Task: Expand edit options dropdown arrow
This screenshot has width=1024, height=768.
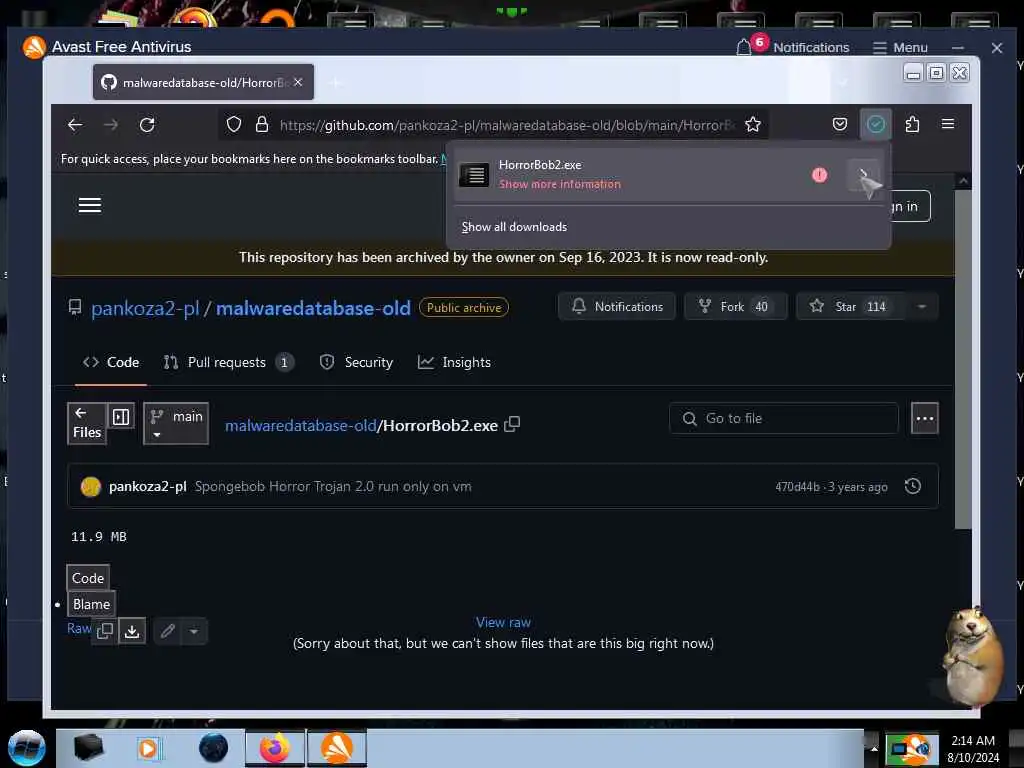Action: tap(194, 631)
